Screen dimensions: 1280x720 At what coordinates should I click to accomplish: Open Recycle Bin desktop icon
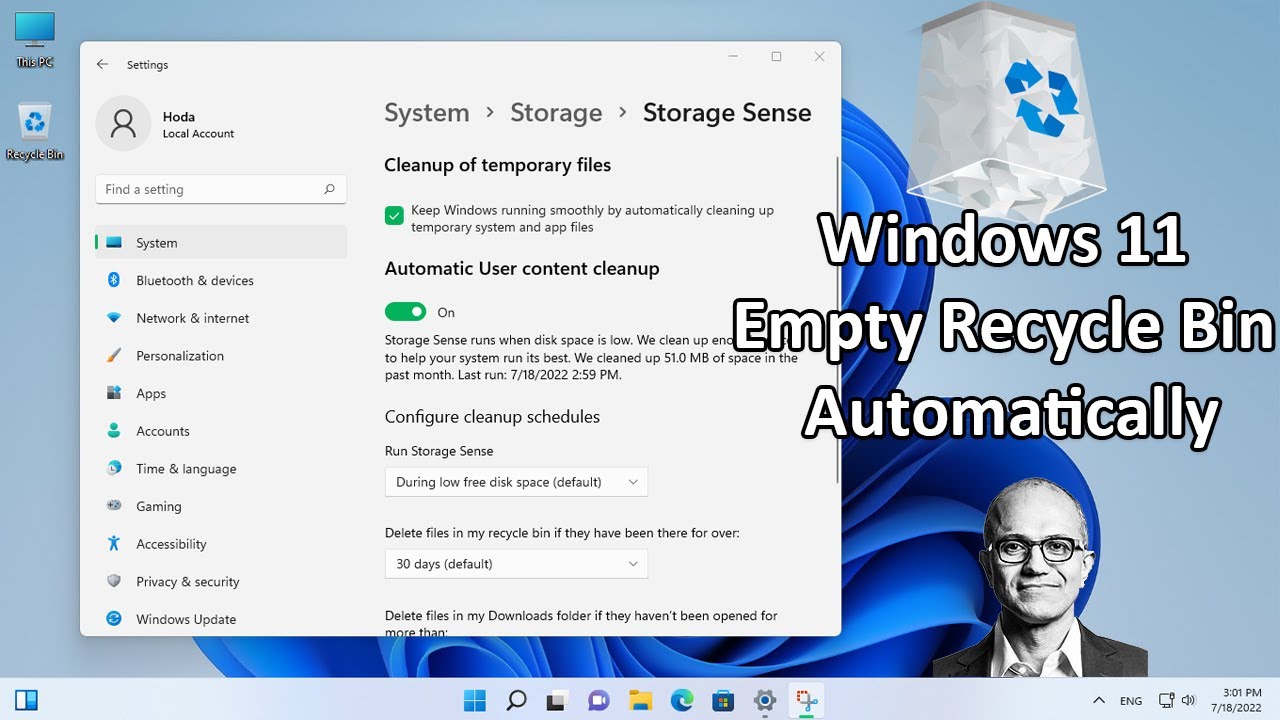click(34, 132)
